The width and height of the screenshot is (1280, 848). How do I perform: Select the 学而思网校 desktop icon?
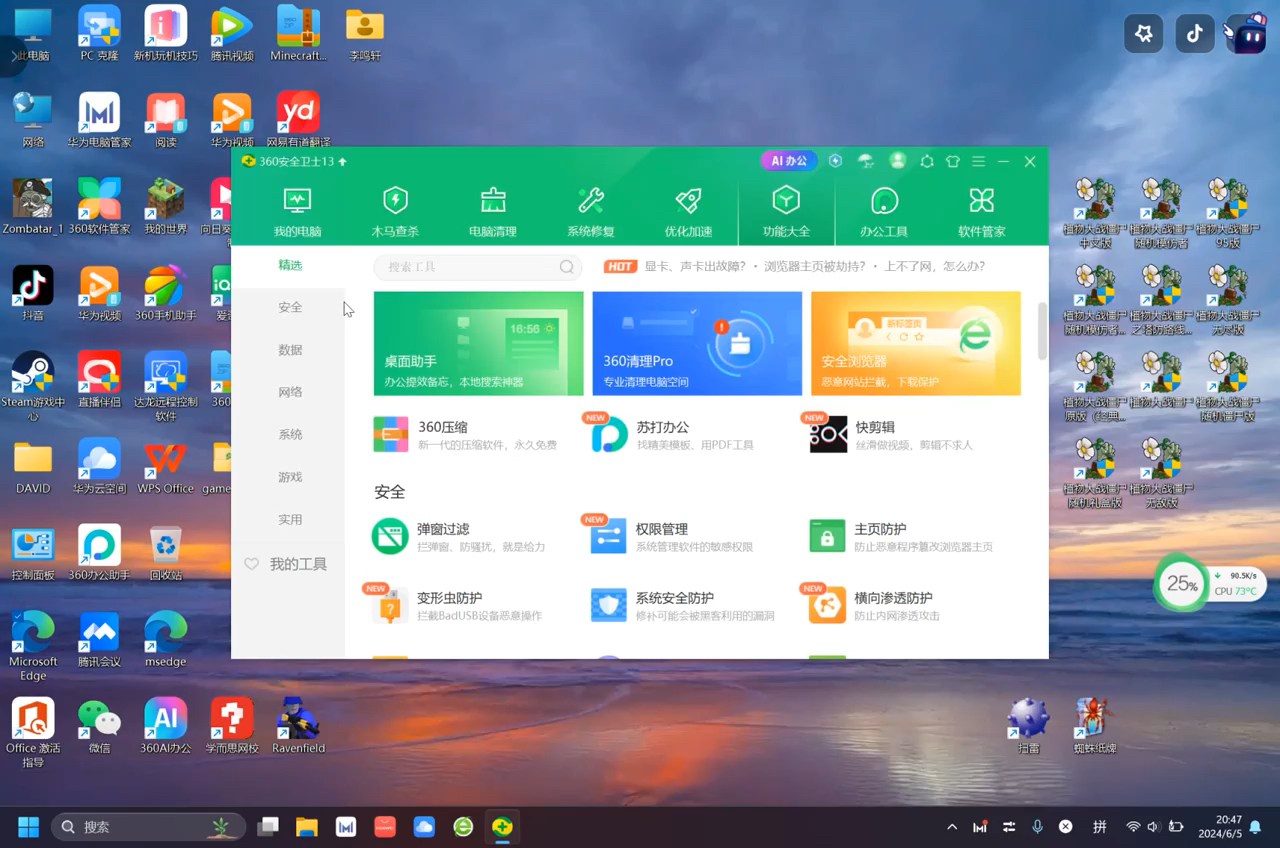(232, 727)
